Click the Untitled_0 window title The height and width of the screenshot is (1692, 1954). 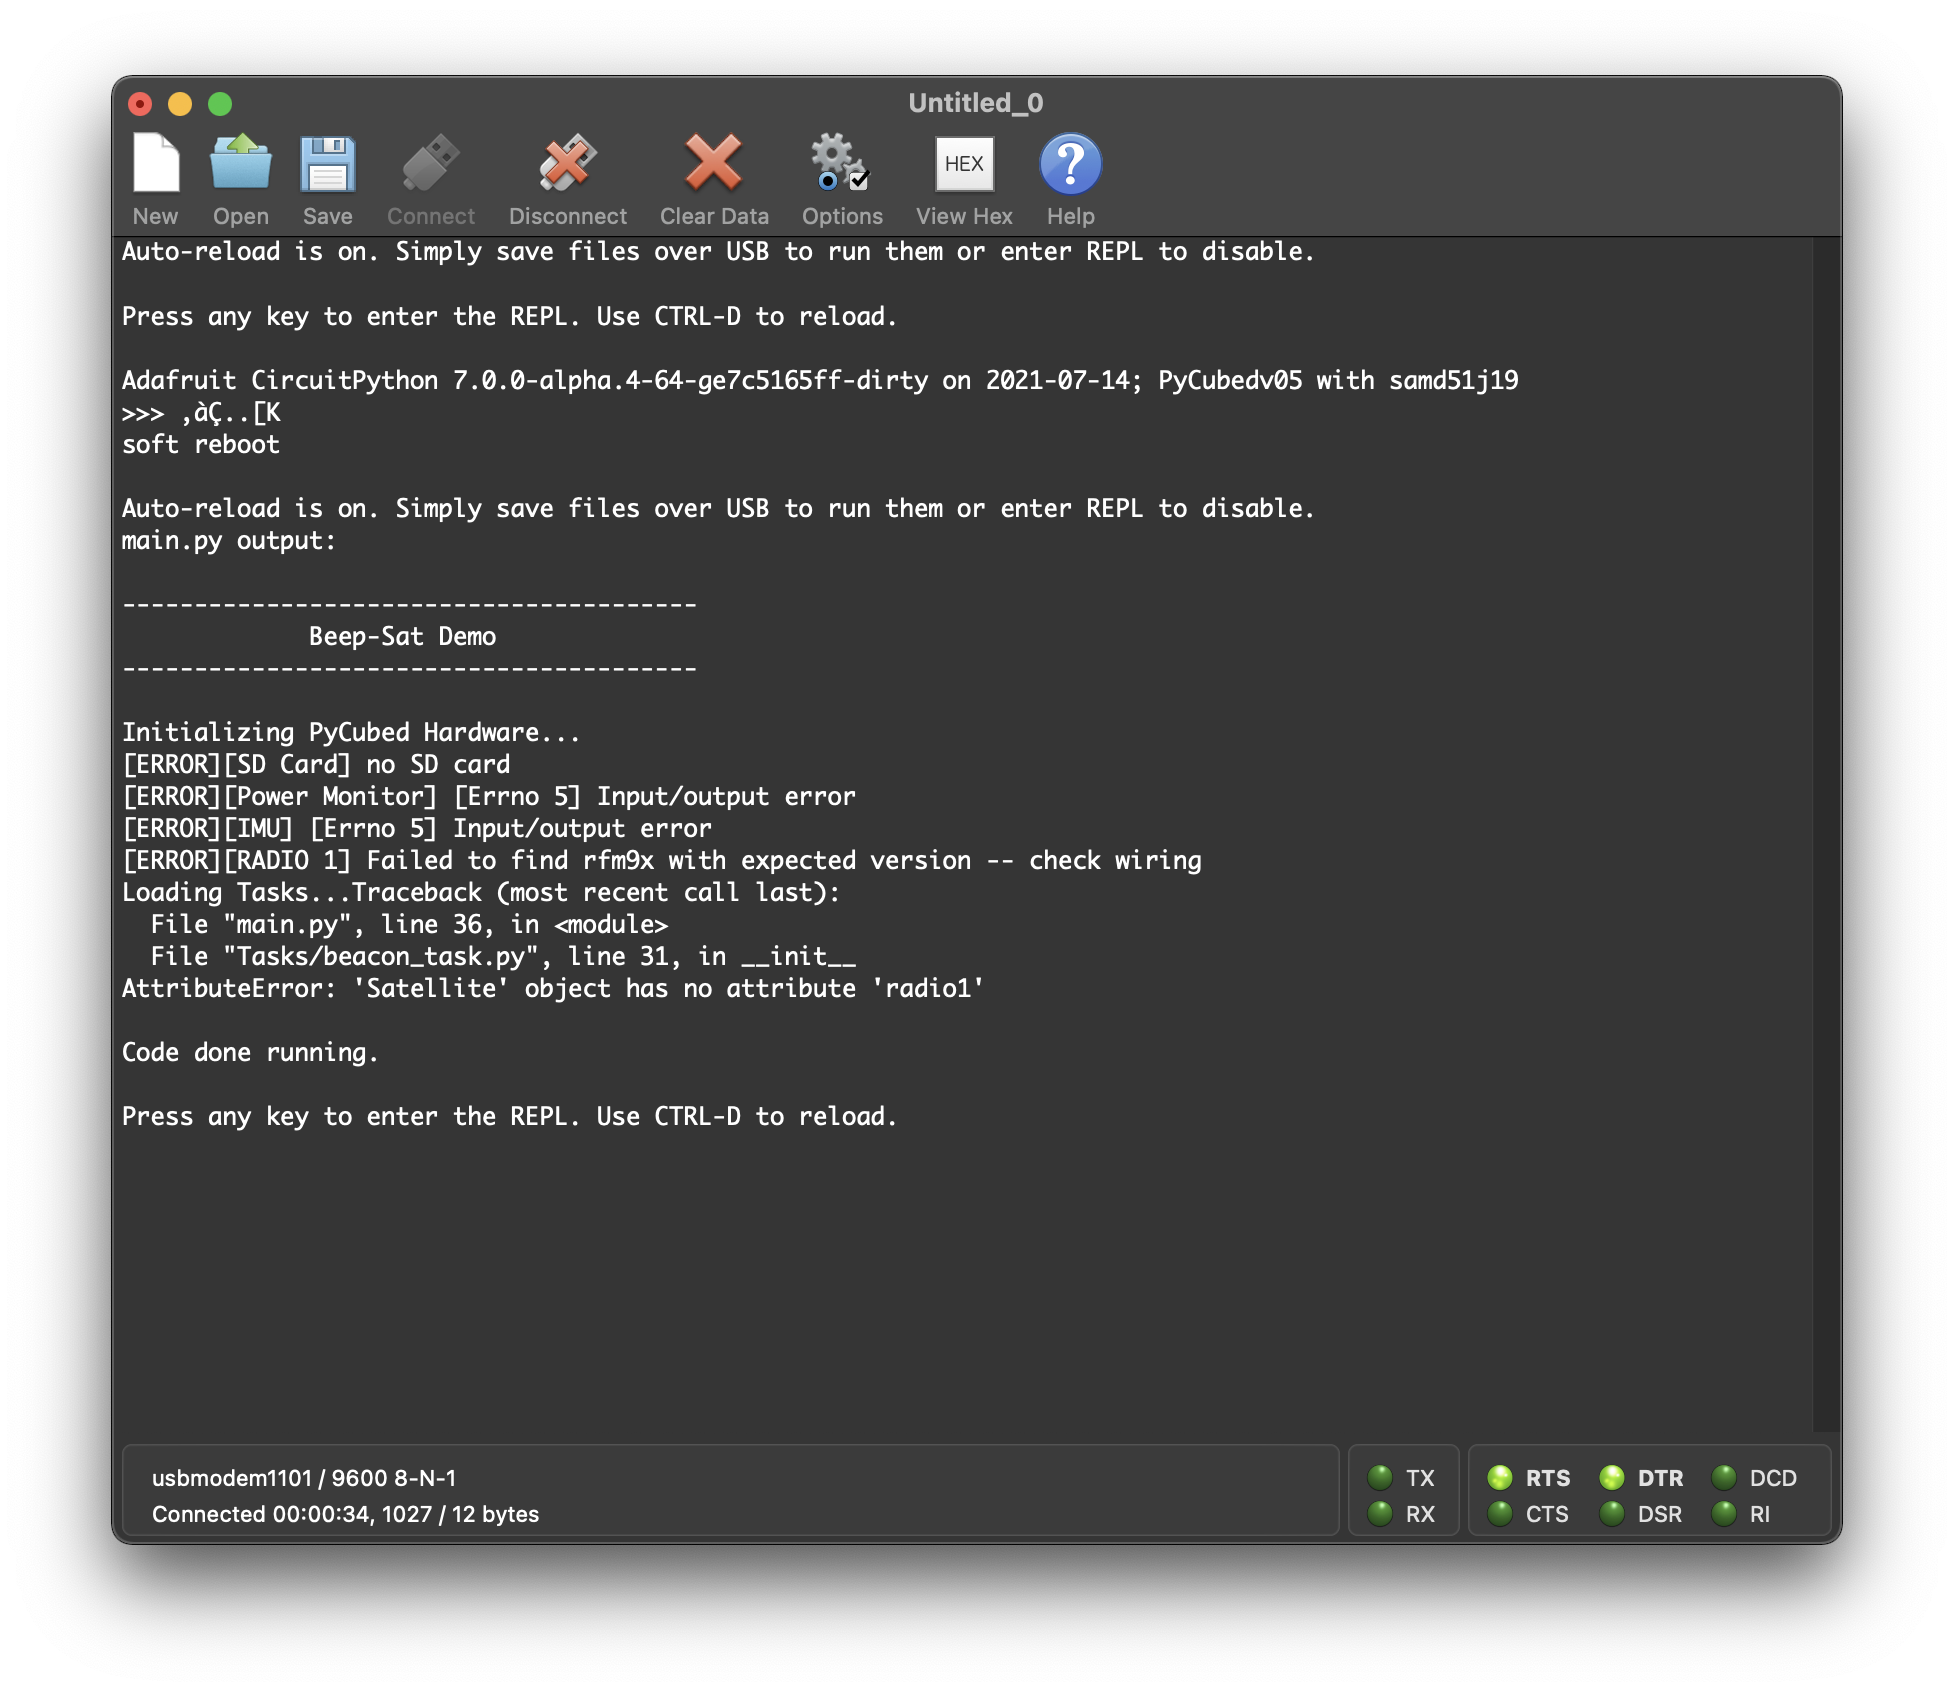(975, 103)
